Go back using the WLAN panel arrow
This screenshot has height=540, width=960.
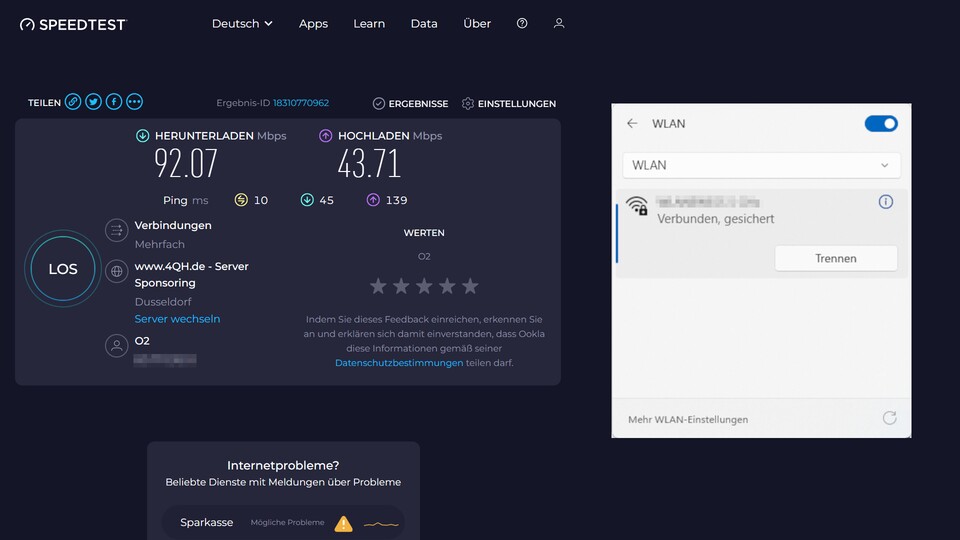point(632,124)
